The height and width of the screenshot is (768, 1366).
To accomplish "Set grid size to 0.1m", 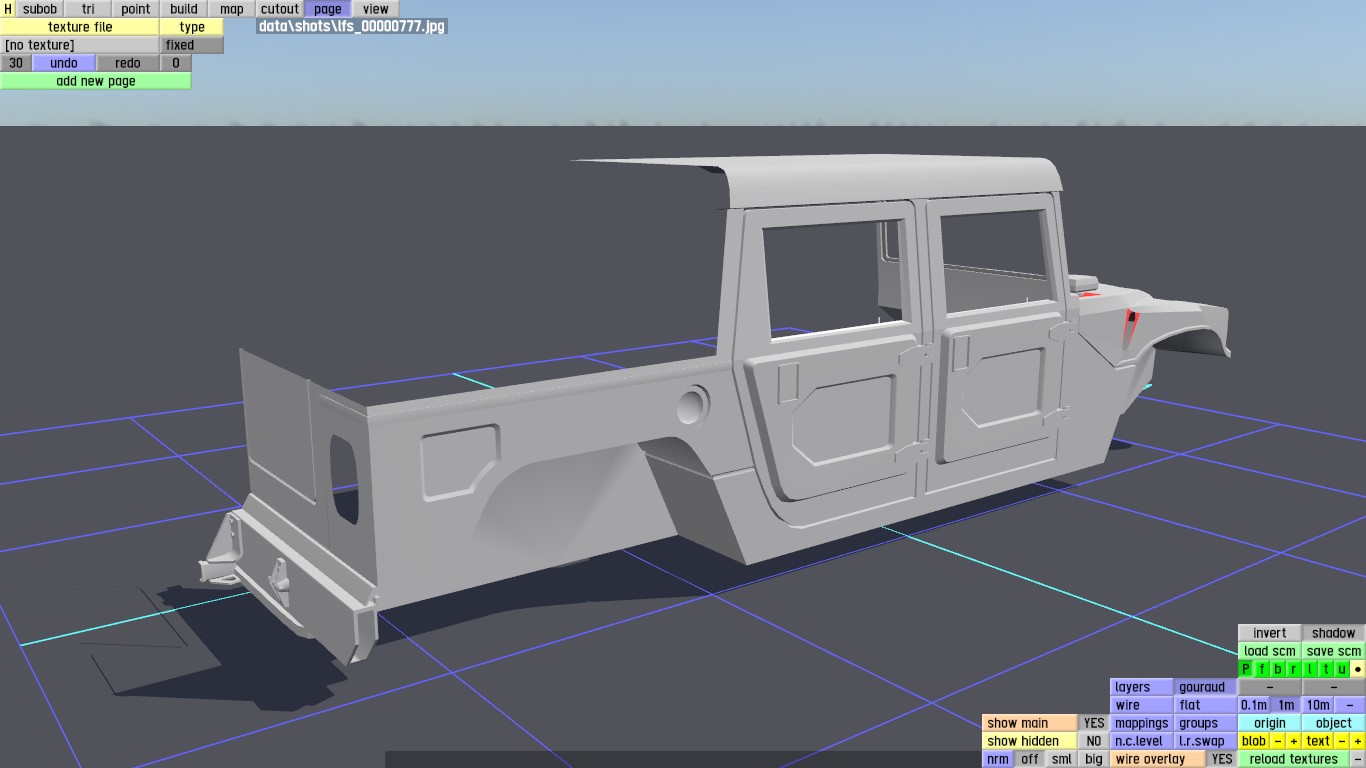I will [x=1254, y=705].
